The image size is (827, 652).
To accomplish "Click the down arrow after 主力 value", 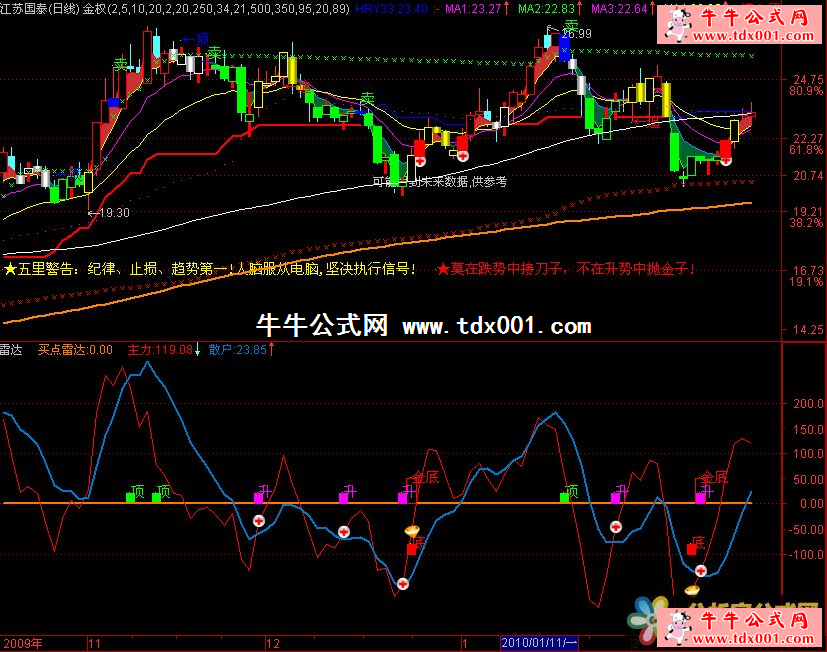I will click(x=199, y=350).
